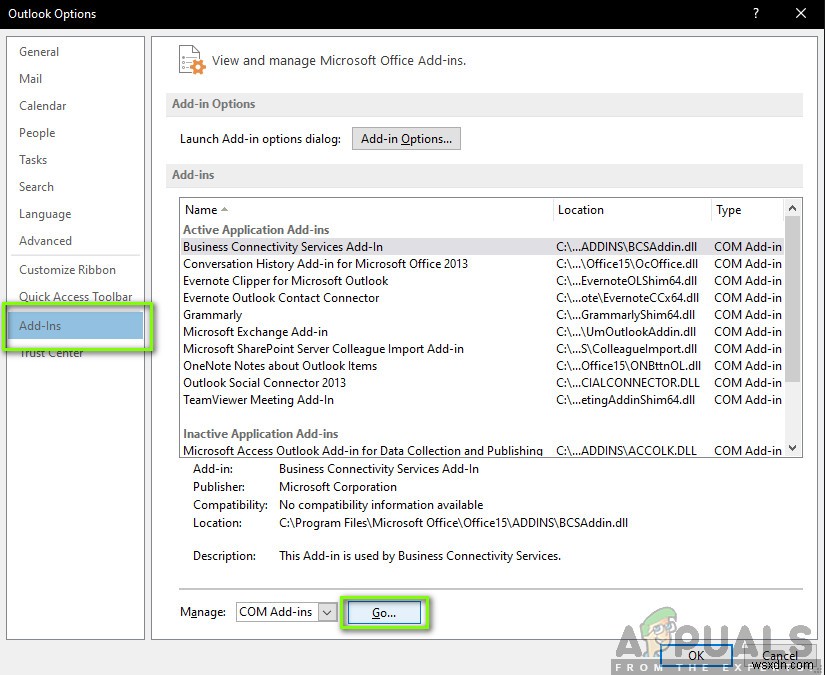Select the Grammarly add-in entry
Screen dimensions: 825x675
point(212,314)
